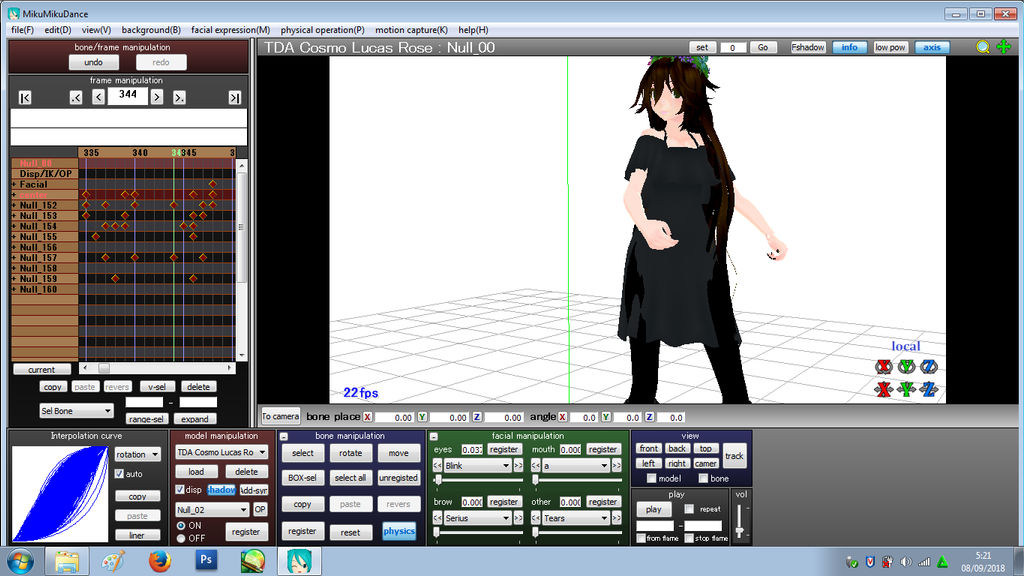Open the Sel Bone dropdown
1024x576 pixels.
[x=76, y=411]
